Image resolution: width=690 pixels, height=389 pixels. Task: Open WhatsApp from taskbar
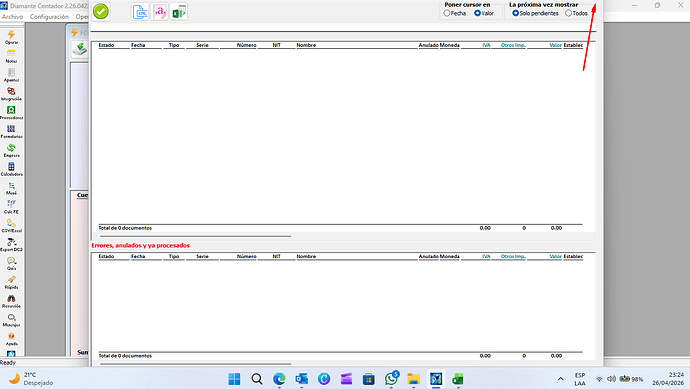391,379
